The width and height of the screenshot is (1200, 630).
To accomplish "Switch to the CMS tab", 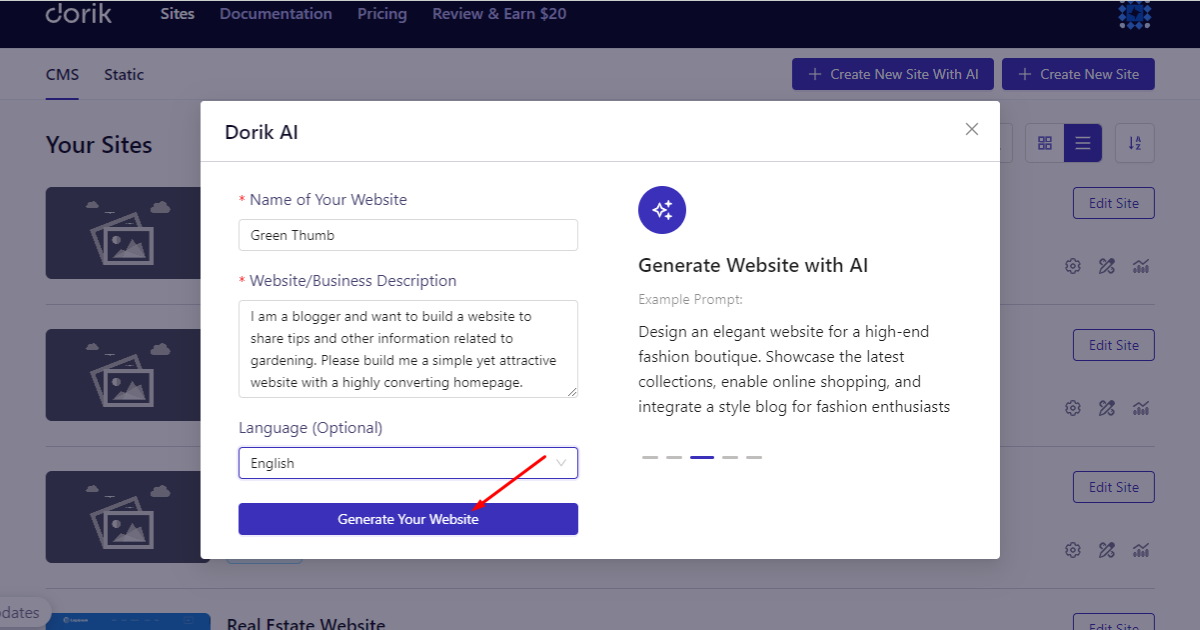I will (62, 75).
